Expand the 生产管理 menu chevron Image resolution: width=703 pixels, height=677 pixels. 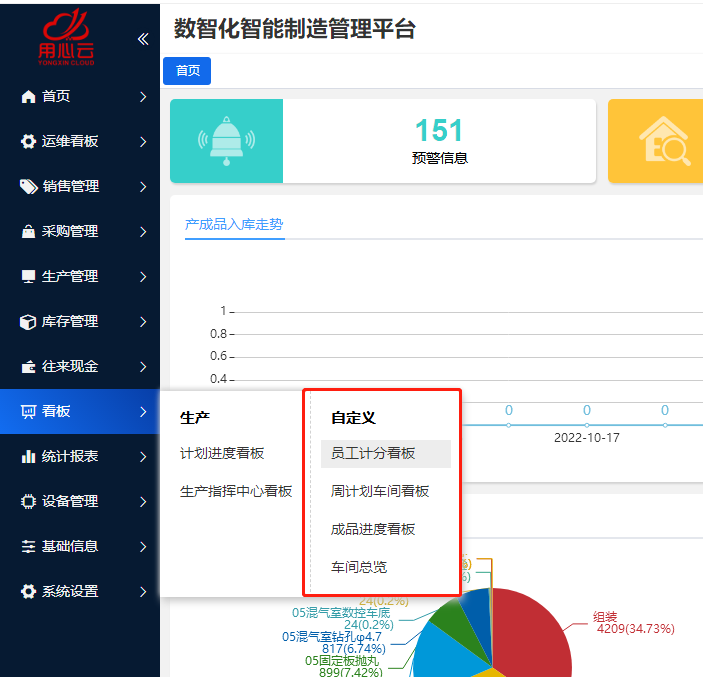point(143,277)
